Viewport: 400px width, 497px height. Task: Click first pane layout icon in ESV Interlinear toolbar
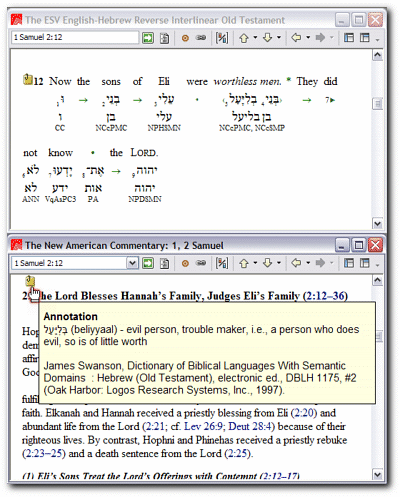(349, 38)
